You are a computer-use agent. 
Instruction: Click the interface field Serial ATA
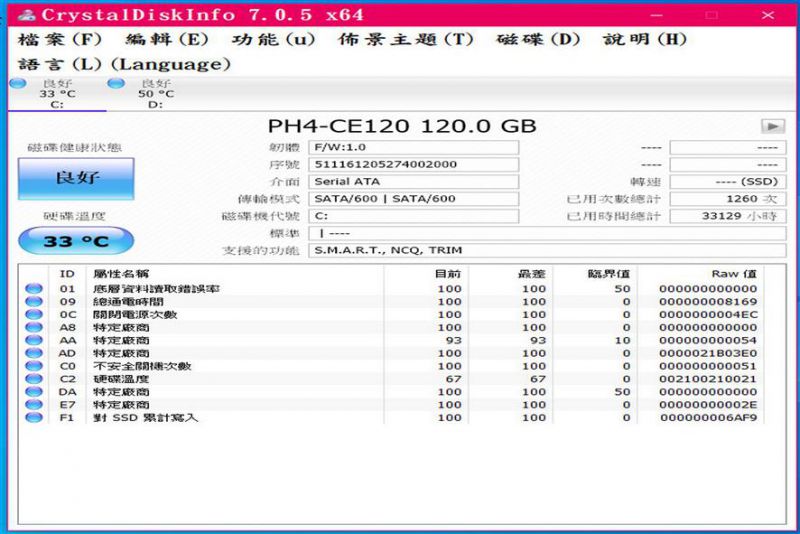point(414,182)
